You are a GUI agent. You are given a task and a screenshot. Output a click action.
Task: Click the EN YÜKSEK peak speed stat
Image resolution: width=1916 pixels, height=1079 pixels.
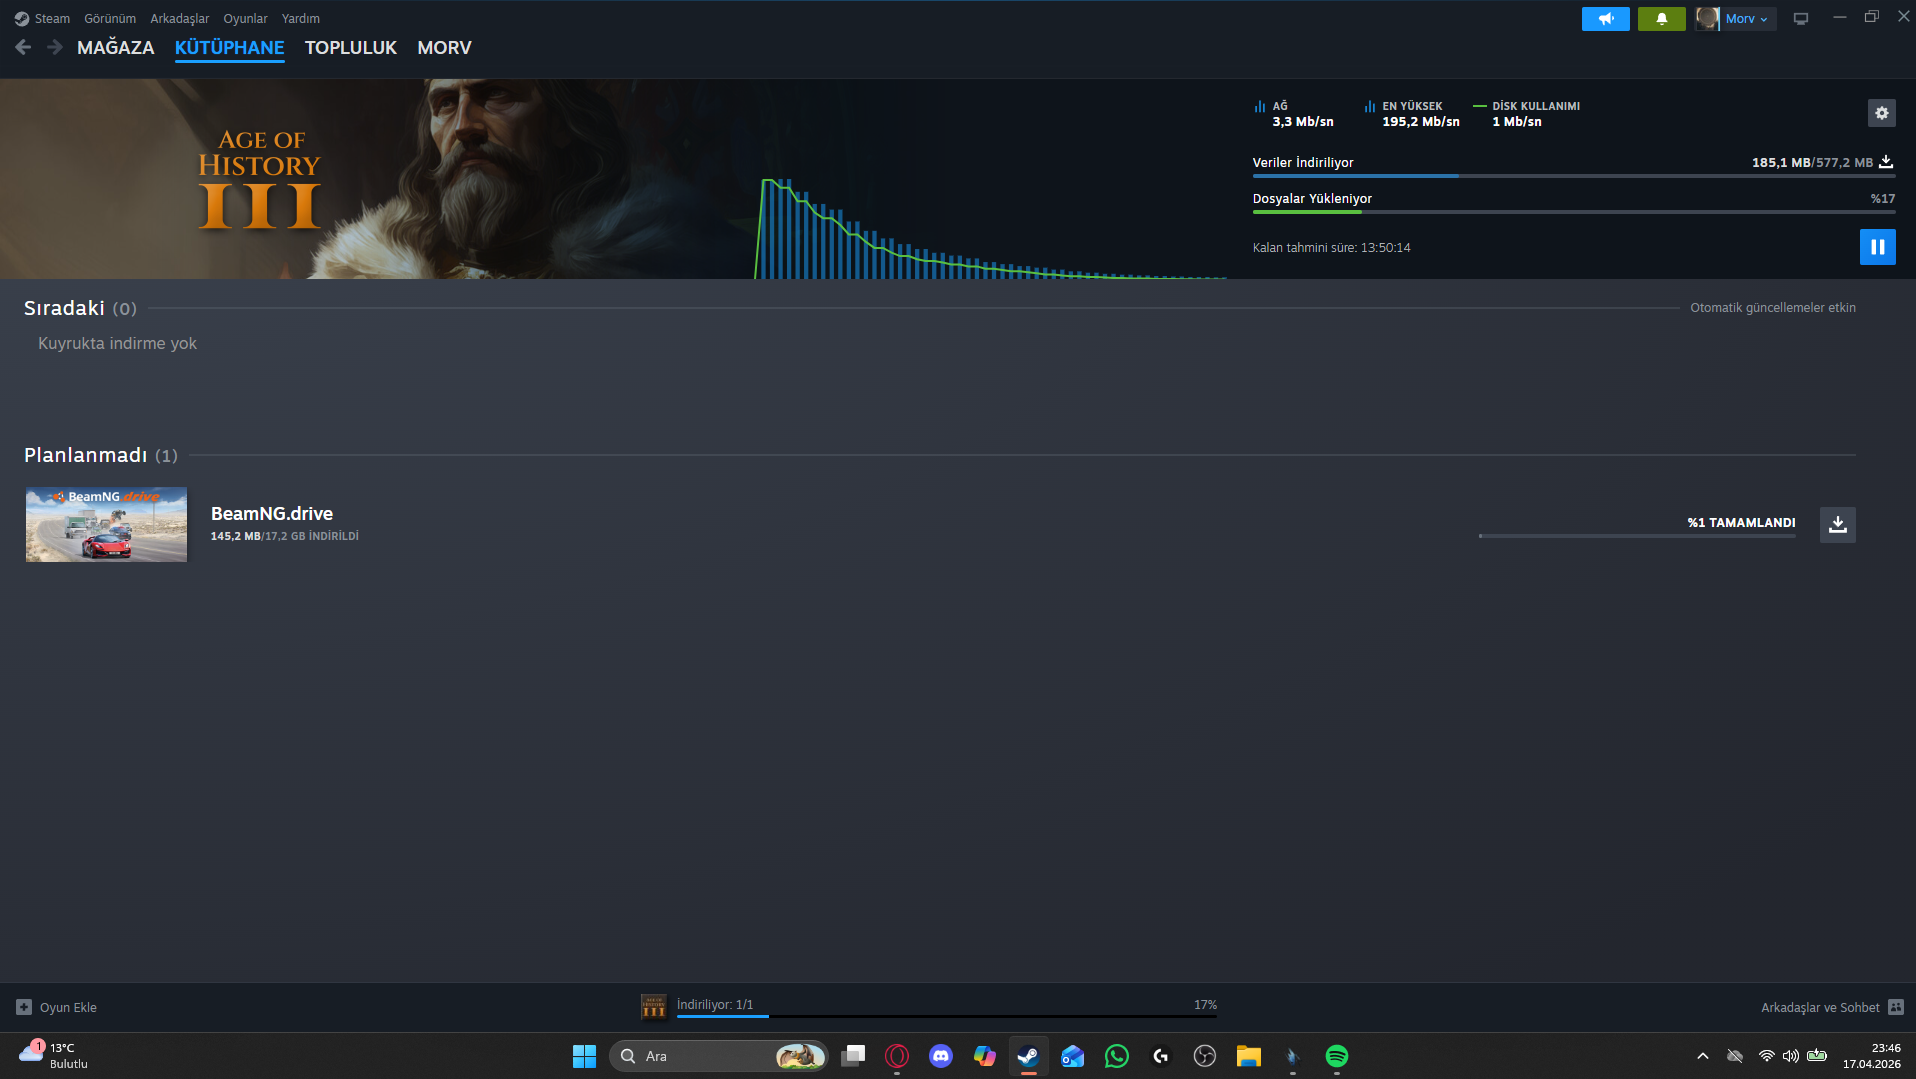(x=1412, y=114)
